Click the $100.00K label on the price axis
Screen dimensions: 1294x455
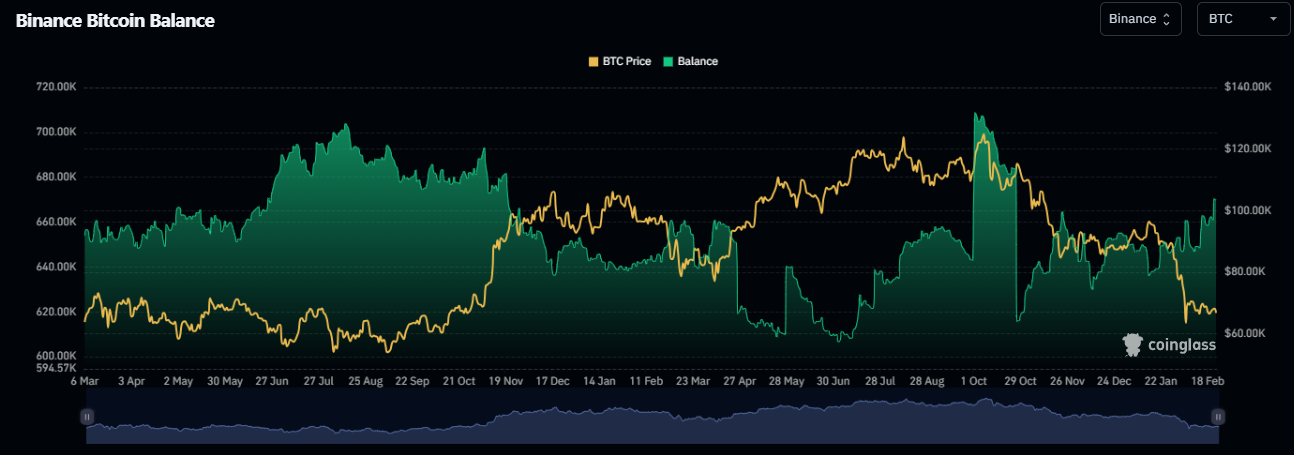[x=1247, y=210]
